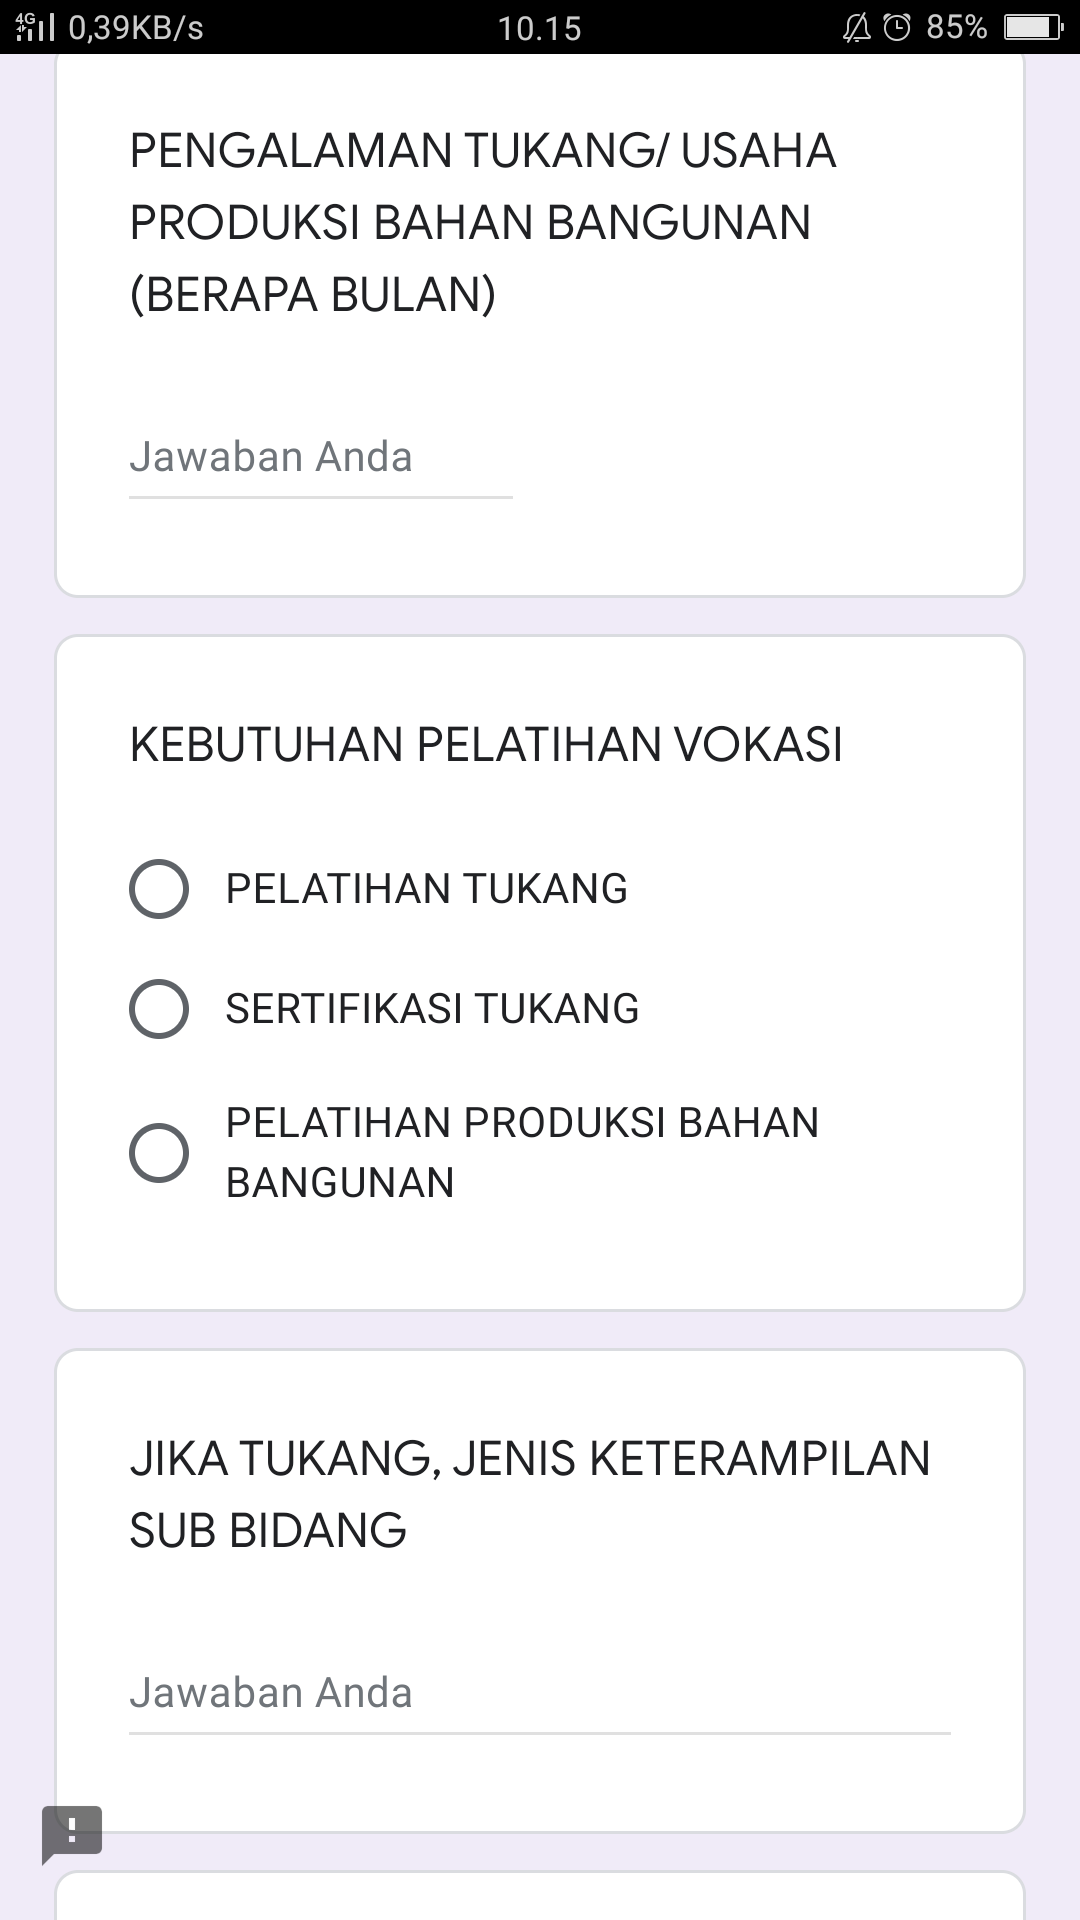Tap the PENGALAMAN TUKANG question title
Viewport: 1080px width, 1920px height.
click(482, 222)
